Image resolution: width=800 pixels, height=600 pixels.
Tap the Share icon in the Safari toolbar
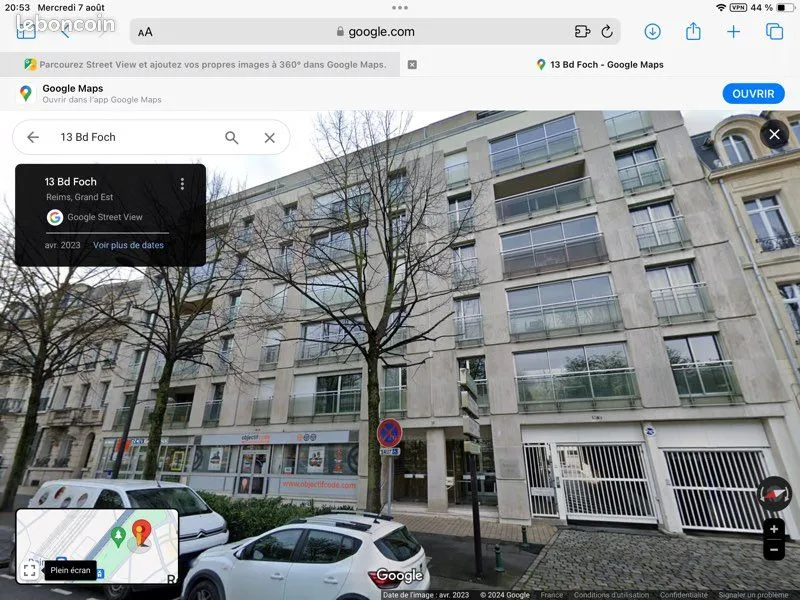click(693, 31)
